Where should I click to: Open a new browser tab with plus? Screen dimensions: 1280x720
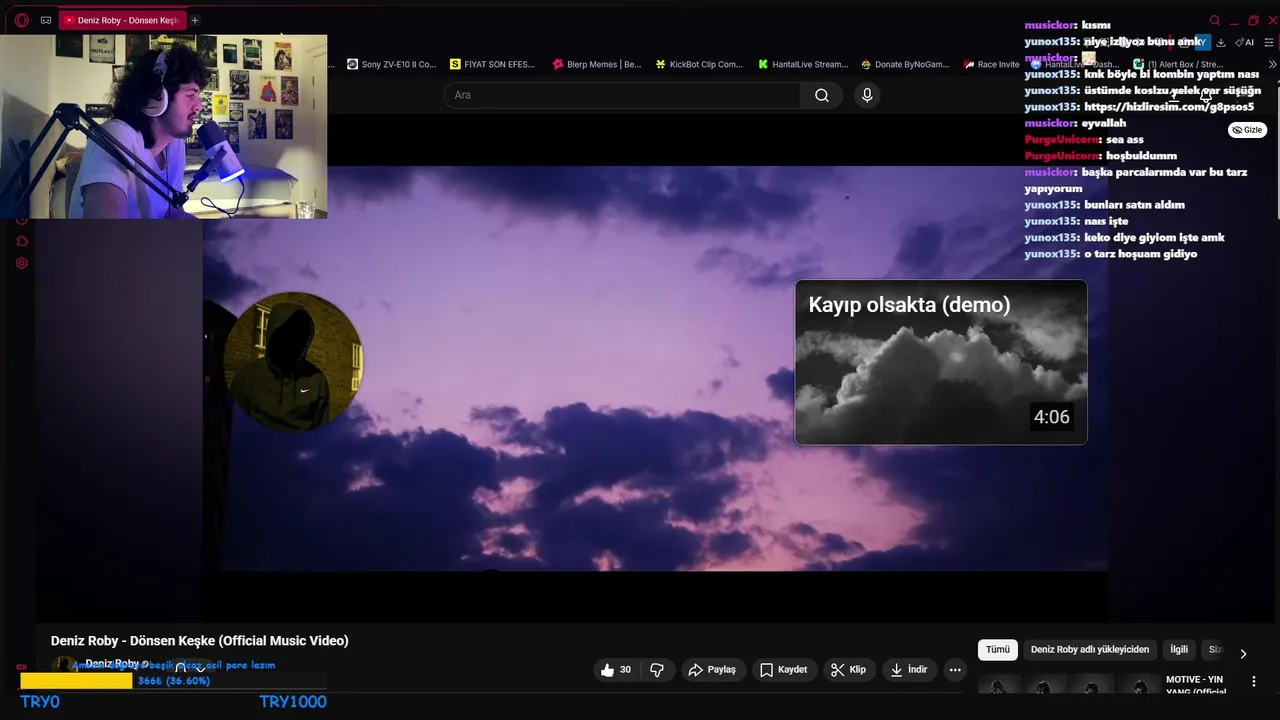point(195,20)
